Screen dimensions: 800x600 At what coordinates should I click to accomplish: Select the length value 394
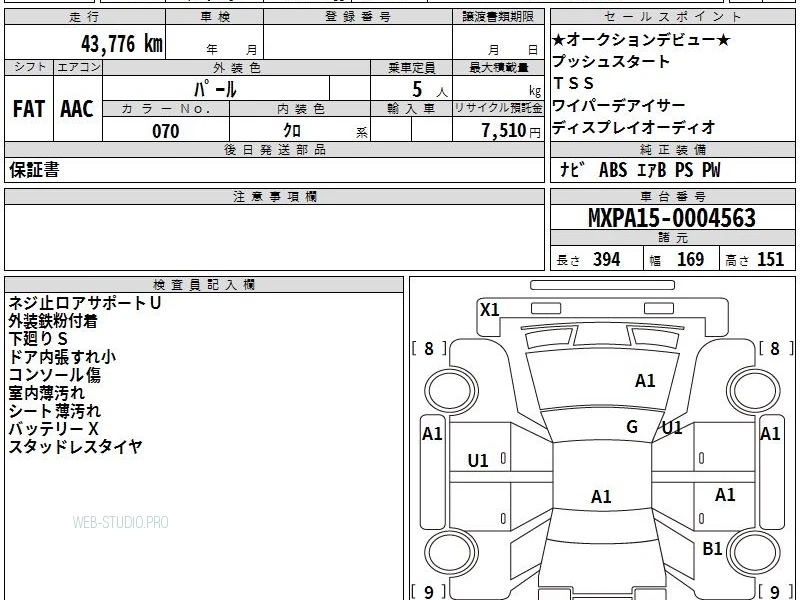[607, 259]
